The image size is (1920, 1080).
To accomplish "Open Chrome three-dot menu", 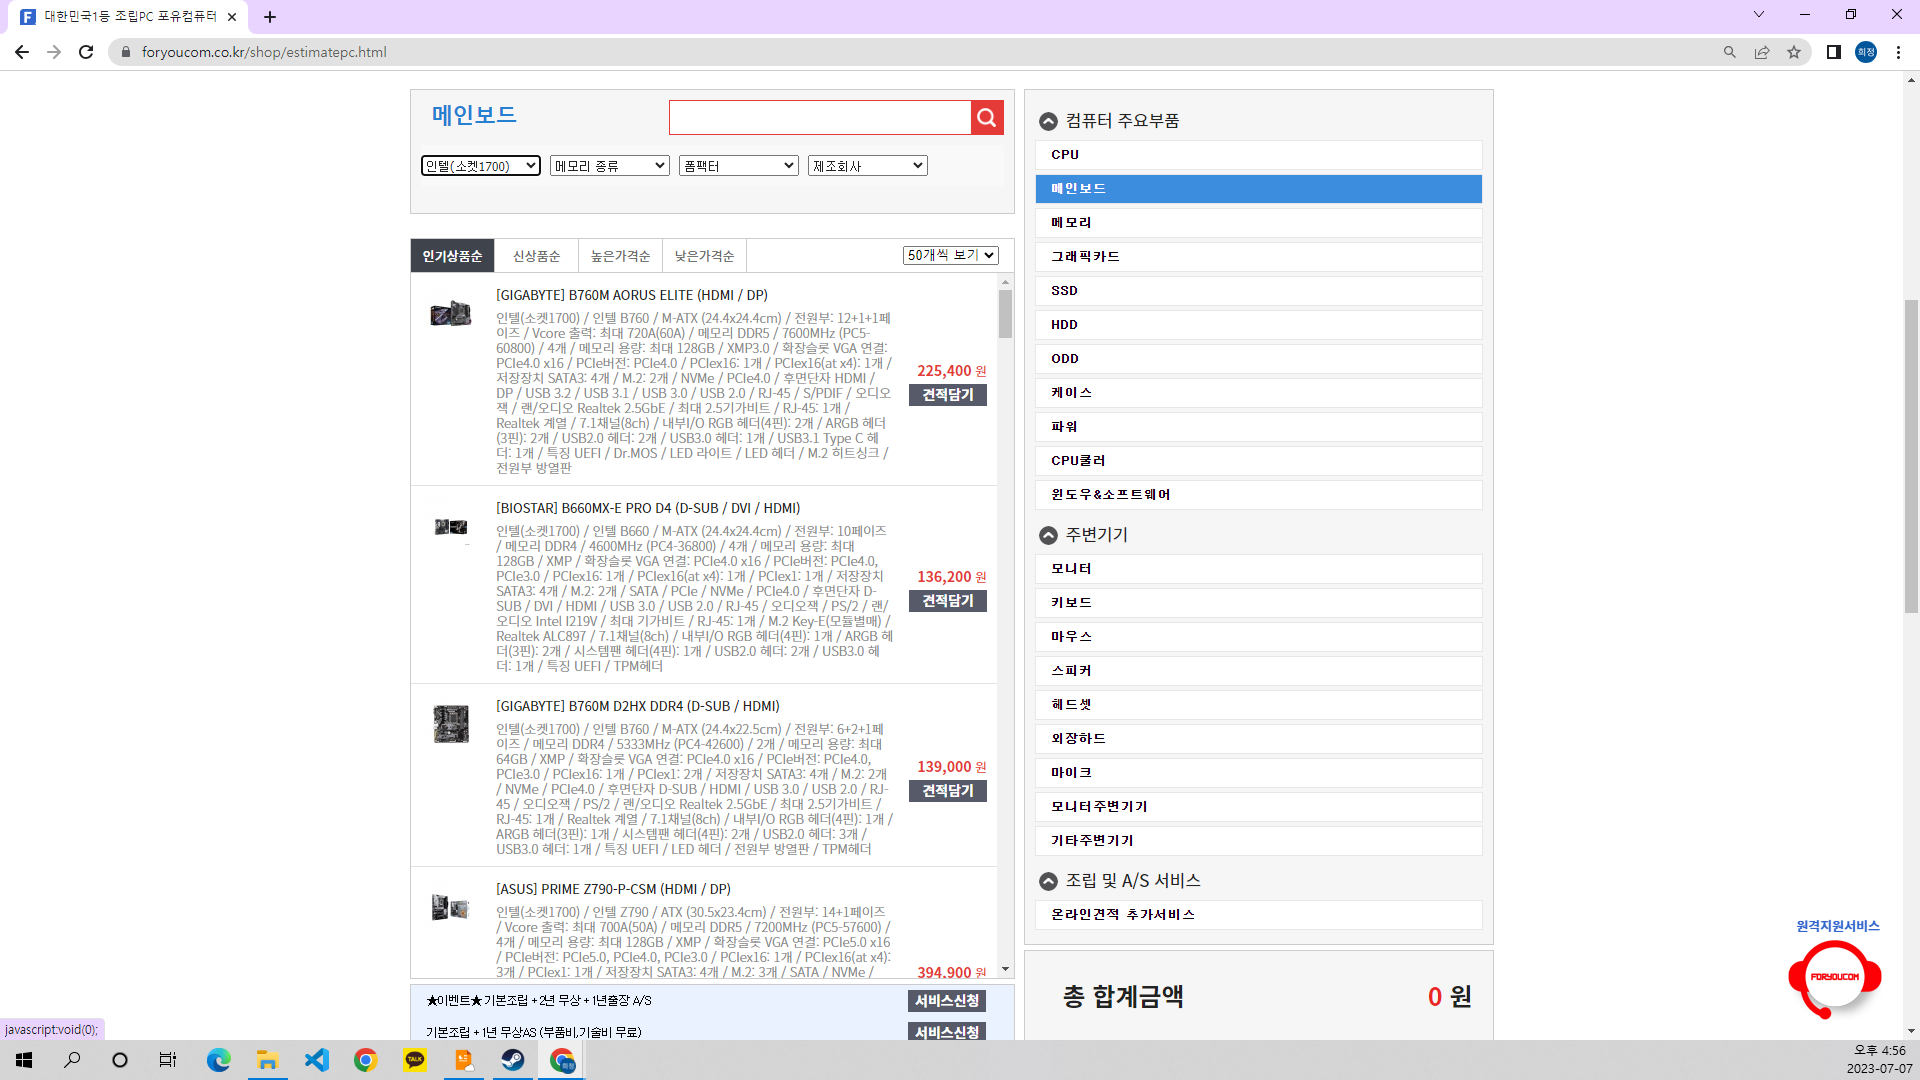I will point(1898,52).
